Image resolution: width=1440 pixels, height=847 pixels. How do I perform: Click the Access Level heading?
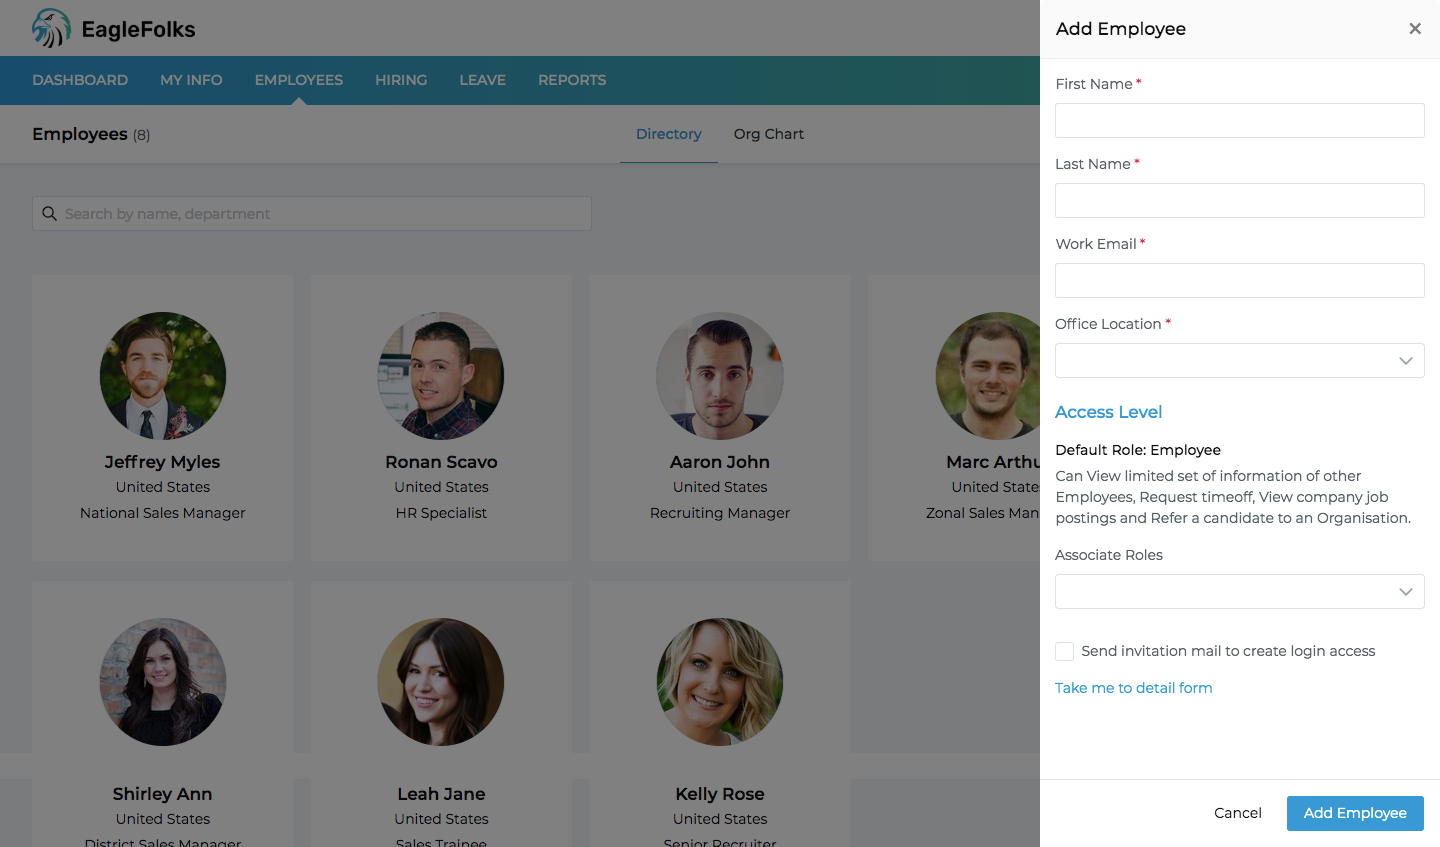coord(1108,412)
